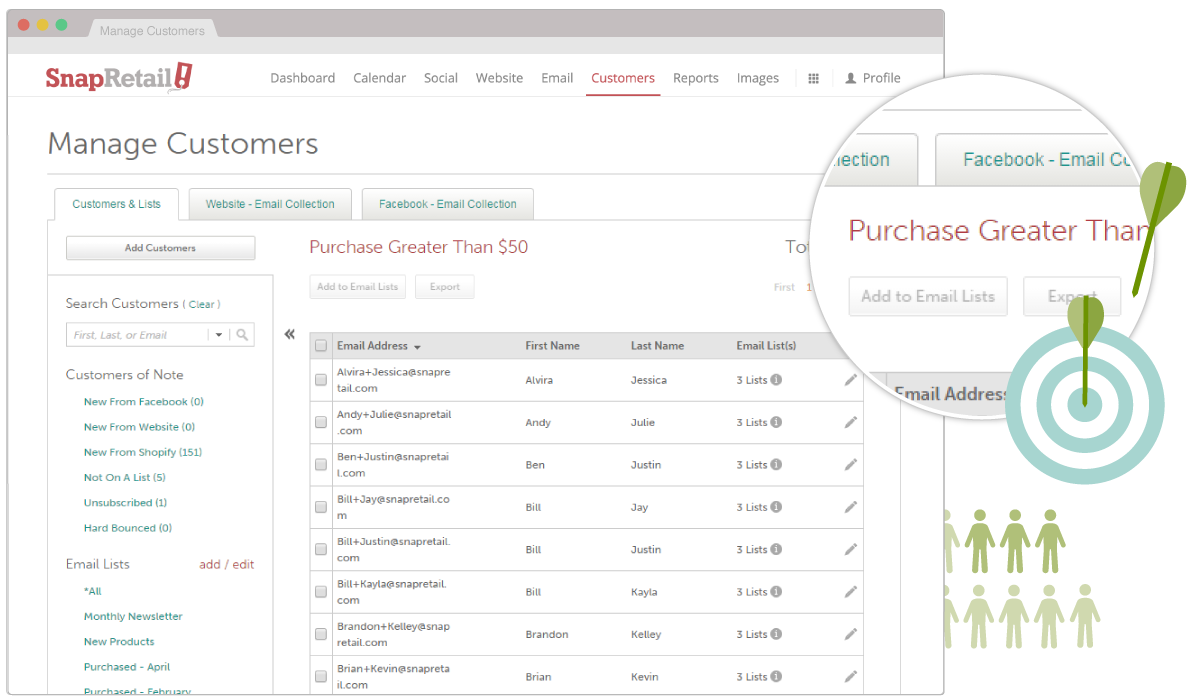Screen dimensions: 1200x700
Task: Collapse the sidebar with double-chevron icon
Action: point(290,335)
